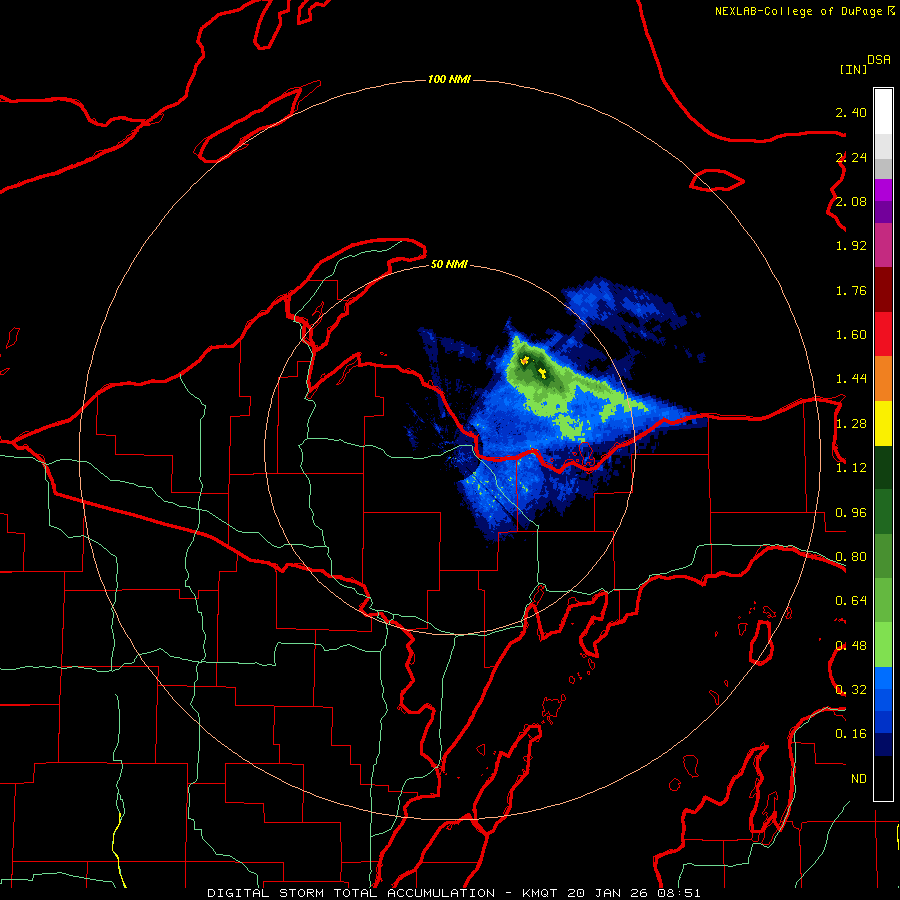Click the light green swatch in color scale
The image size is (900, 900).
click(883, 645)
